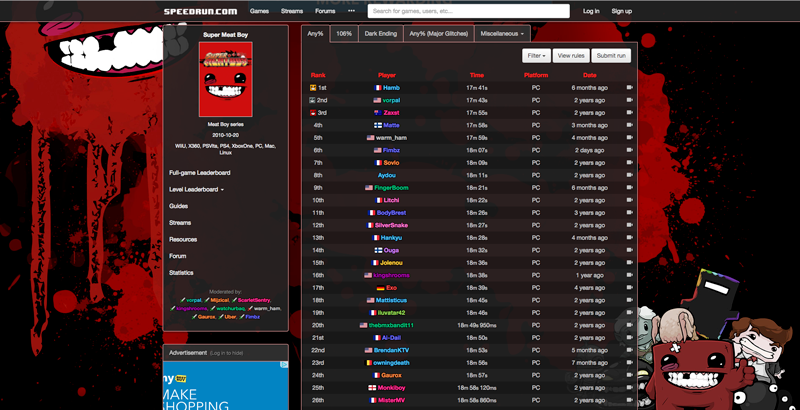Switch to Any% (Major Glitches) tab

coord(439,34)
